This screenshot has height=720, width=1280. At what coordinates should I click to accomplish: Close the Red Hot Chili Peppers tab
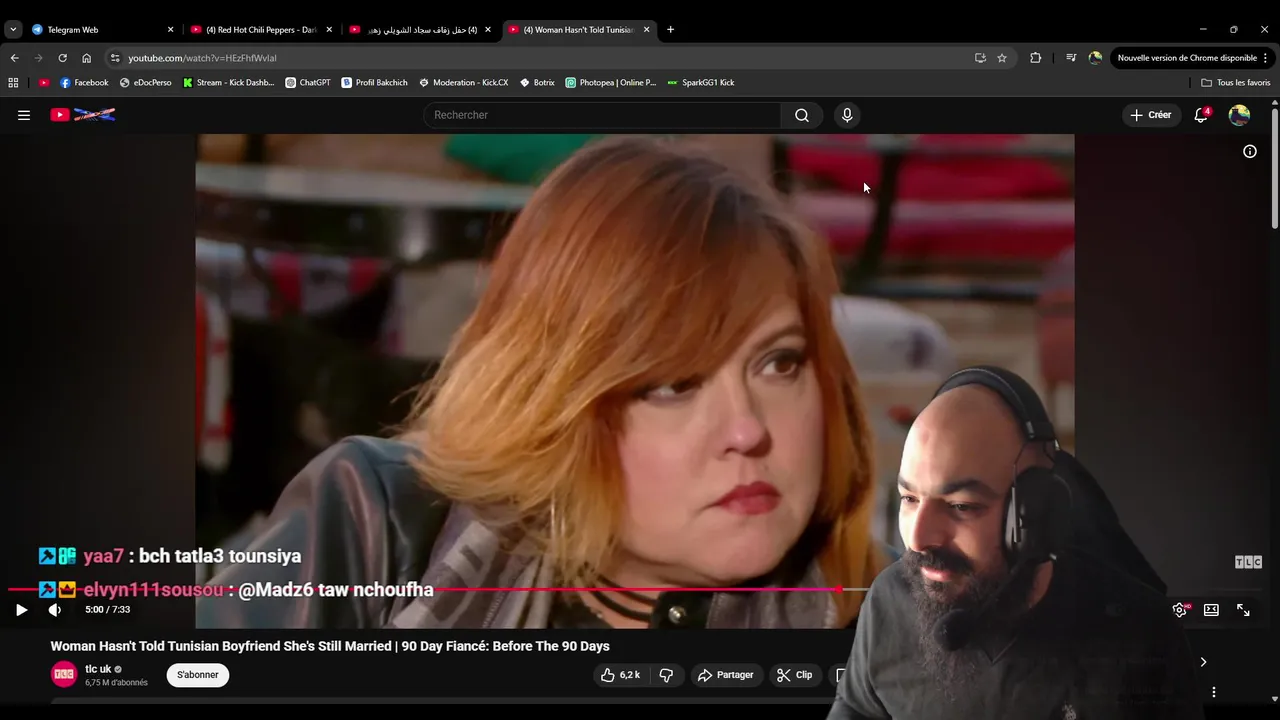[329, 30]
